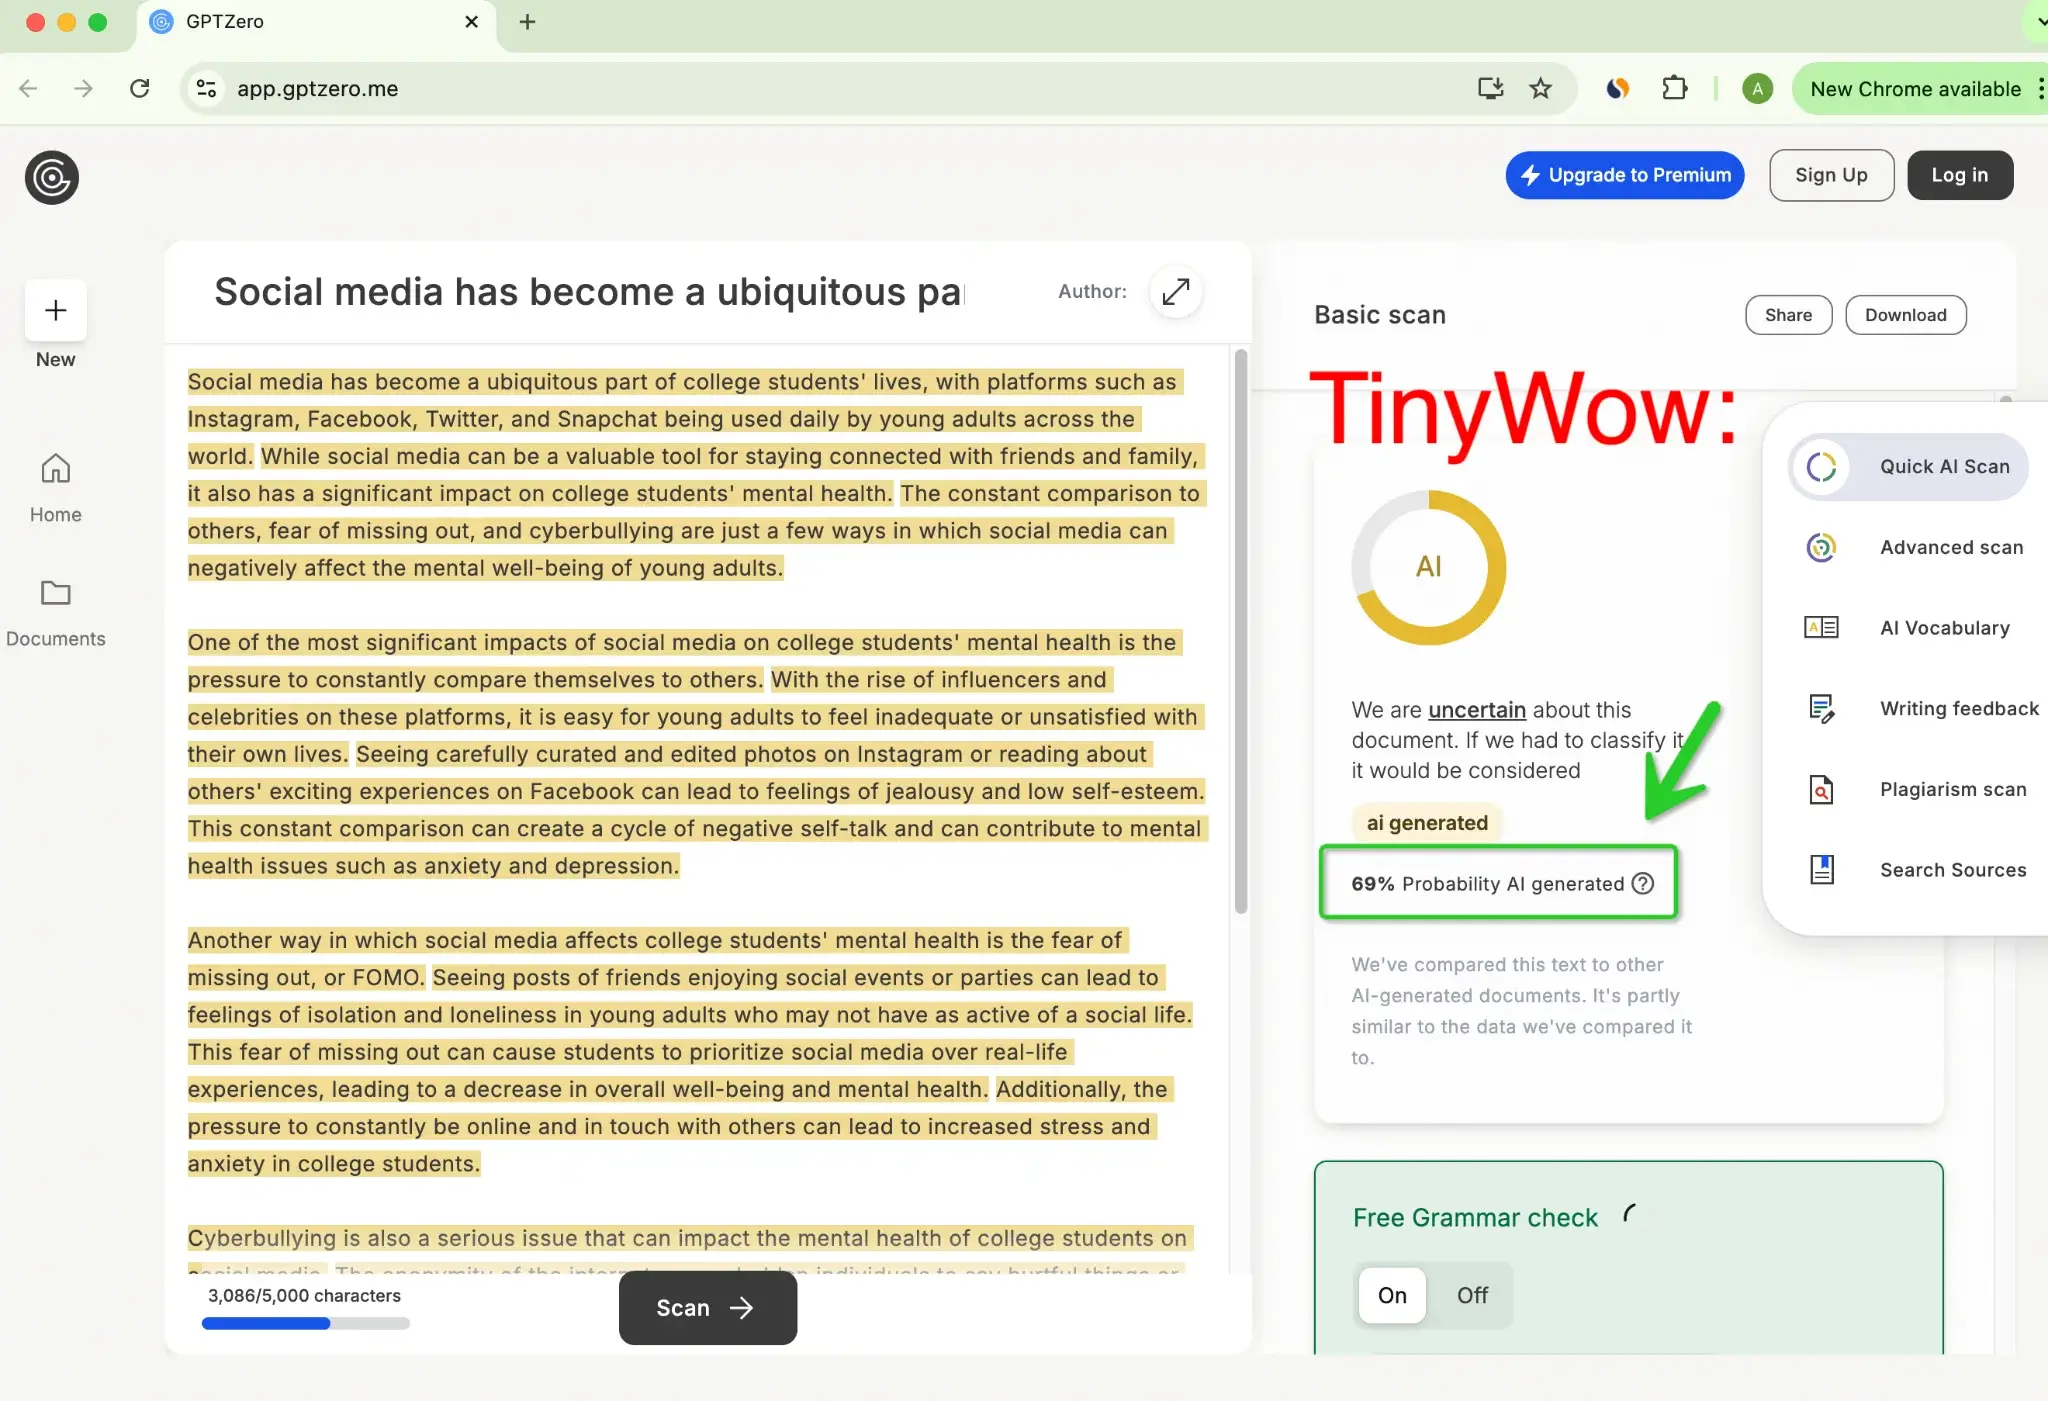This screenshot has height=1401, width=2048.
Task: Open new browser tab
Action: click(x=527, y=22)
